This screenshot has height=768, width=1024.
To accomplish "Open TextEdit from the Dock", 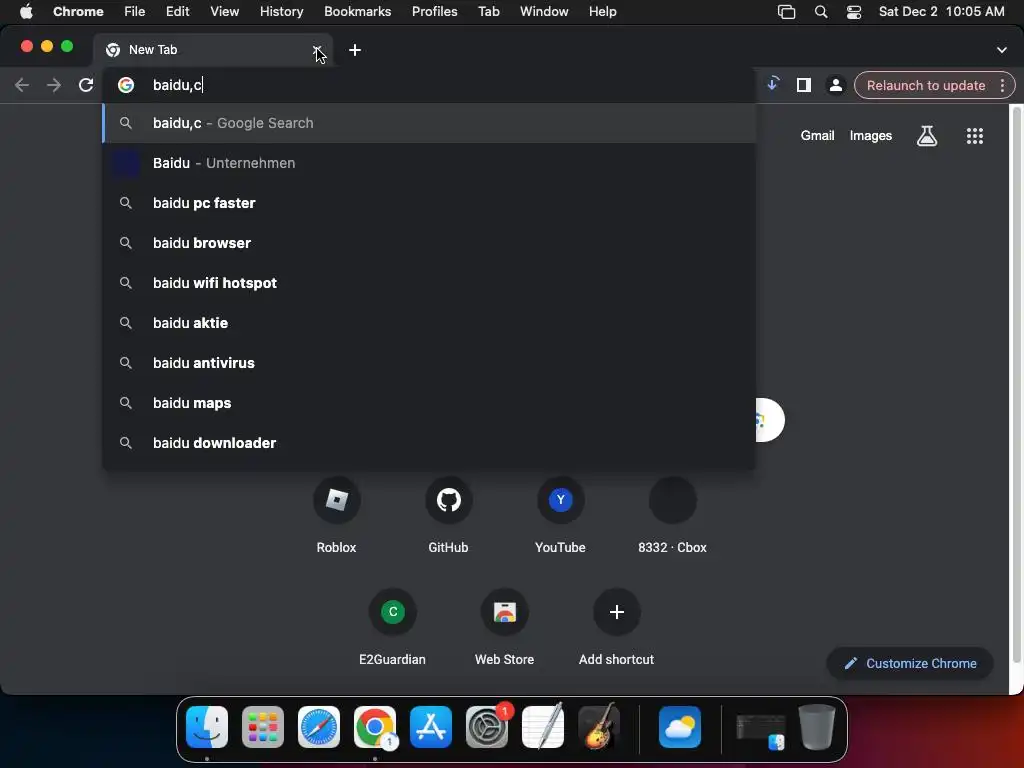I will [x=543, y=727].
